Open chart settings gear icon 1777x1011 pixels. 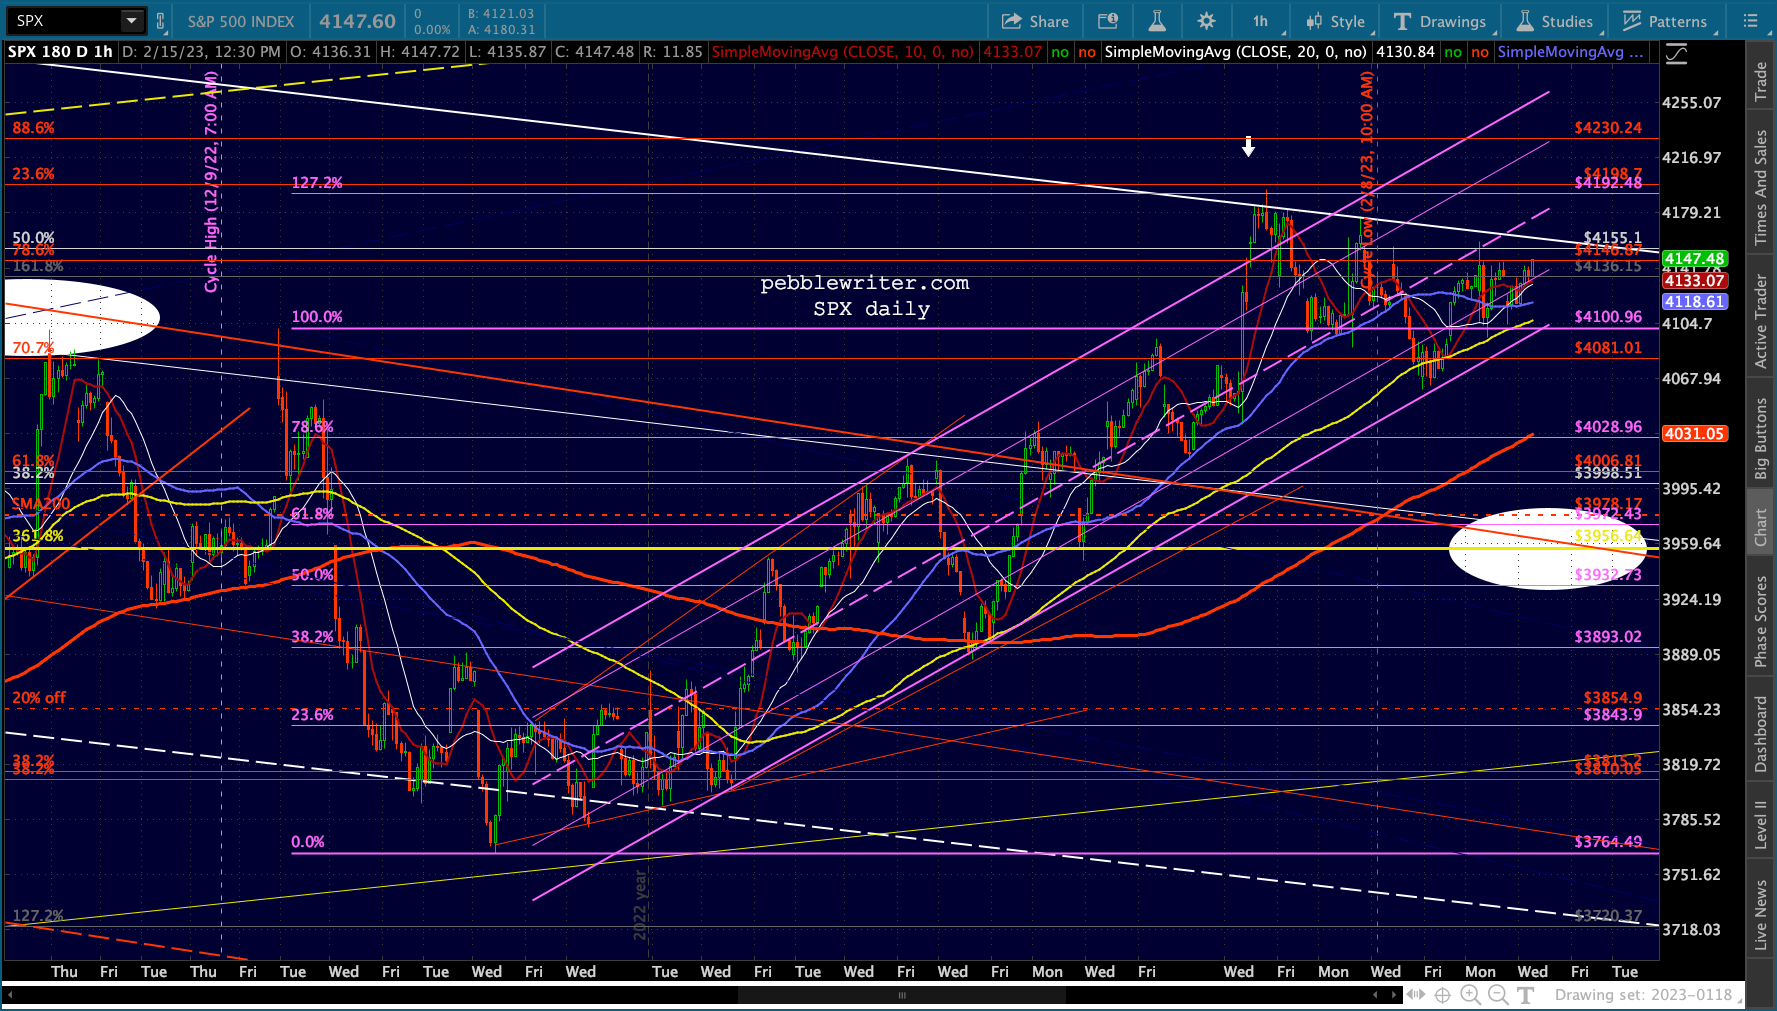[x=1207, y=21]
